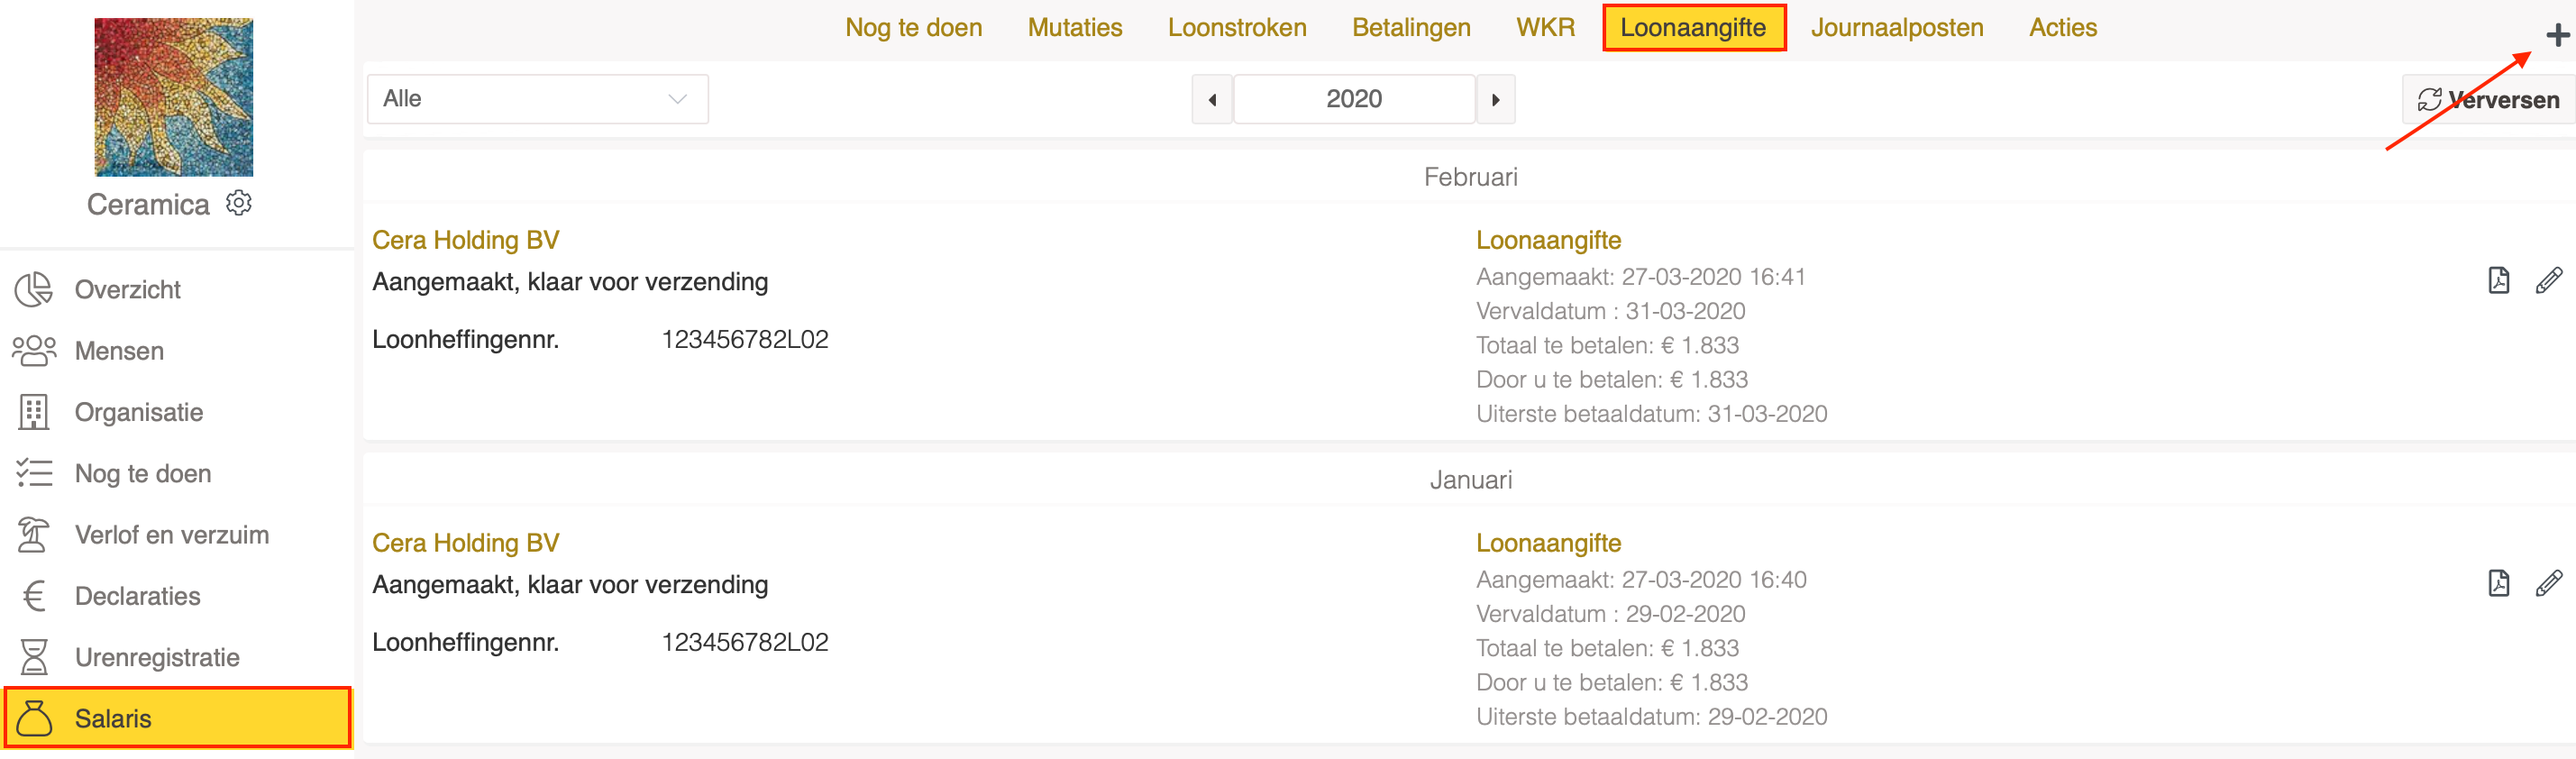Viewport: 2576px width, 759px height.
Task: Click Cera Holding BV link under Februari
Action: coord(465,240)
